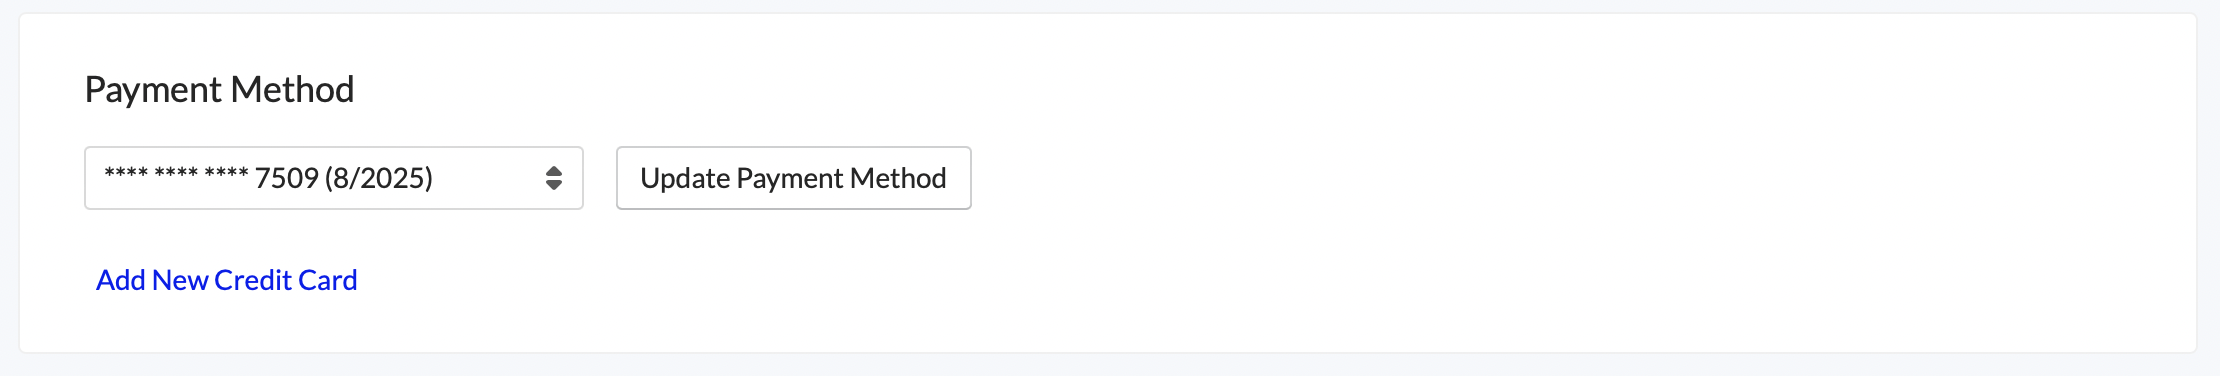Click the words Credit Card in blue link
Viewport: 2220px width, 376px height.
pyautogui.click(x=286, y=280)
